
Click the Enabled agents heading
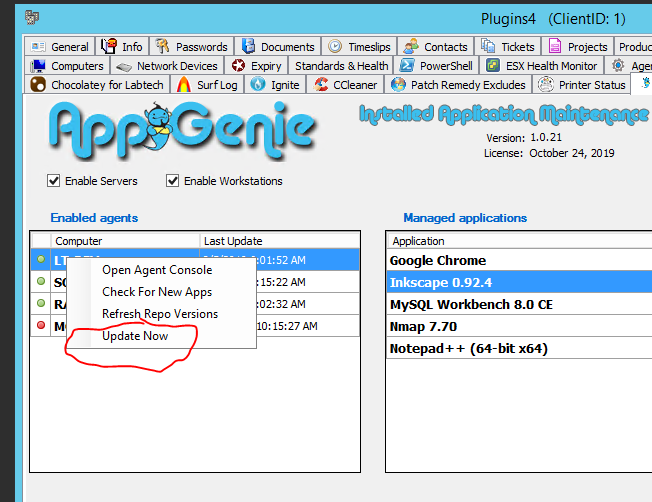coord(94,218)
